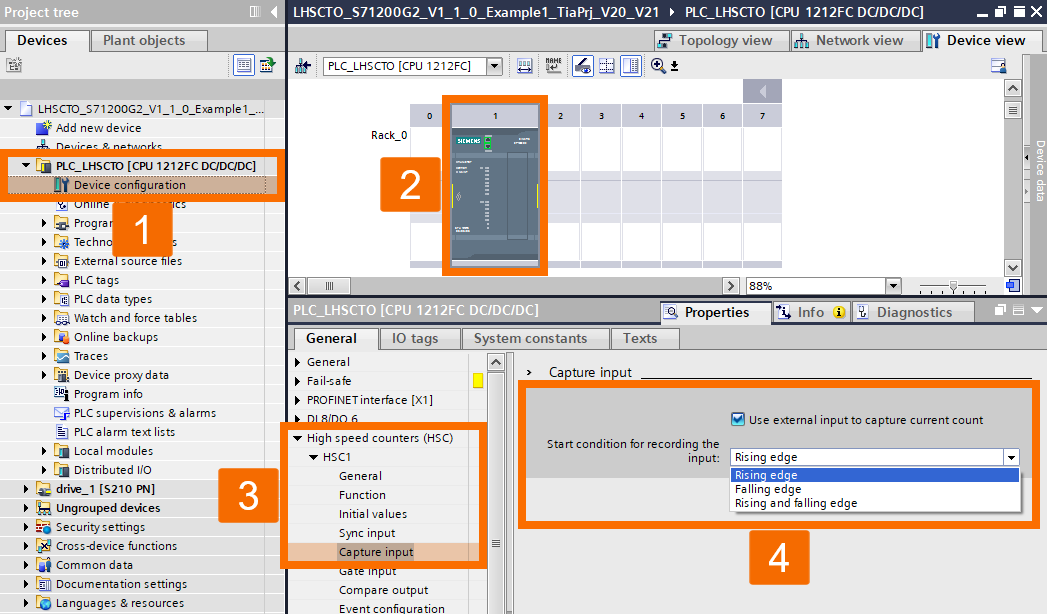Expand the PROFINET interface [X1] node

[x=298, y=400]
